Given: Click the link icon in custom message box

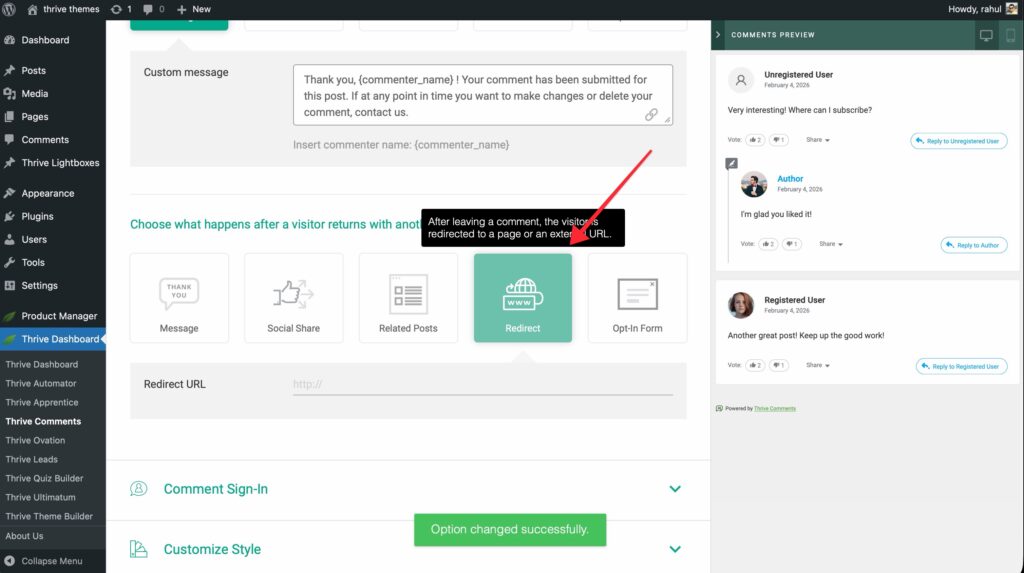Looking at the screenshot, I should click(651, 115).
